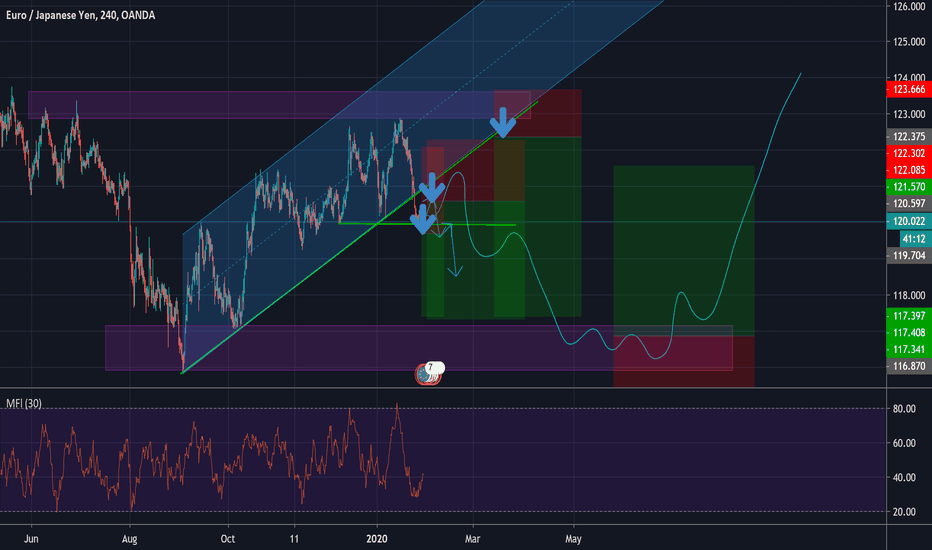932x550 pixels.
Task: Click the 126.000 price scale value
Action: 909,7
